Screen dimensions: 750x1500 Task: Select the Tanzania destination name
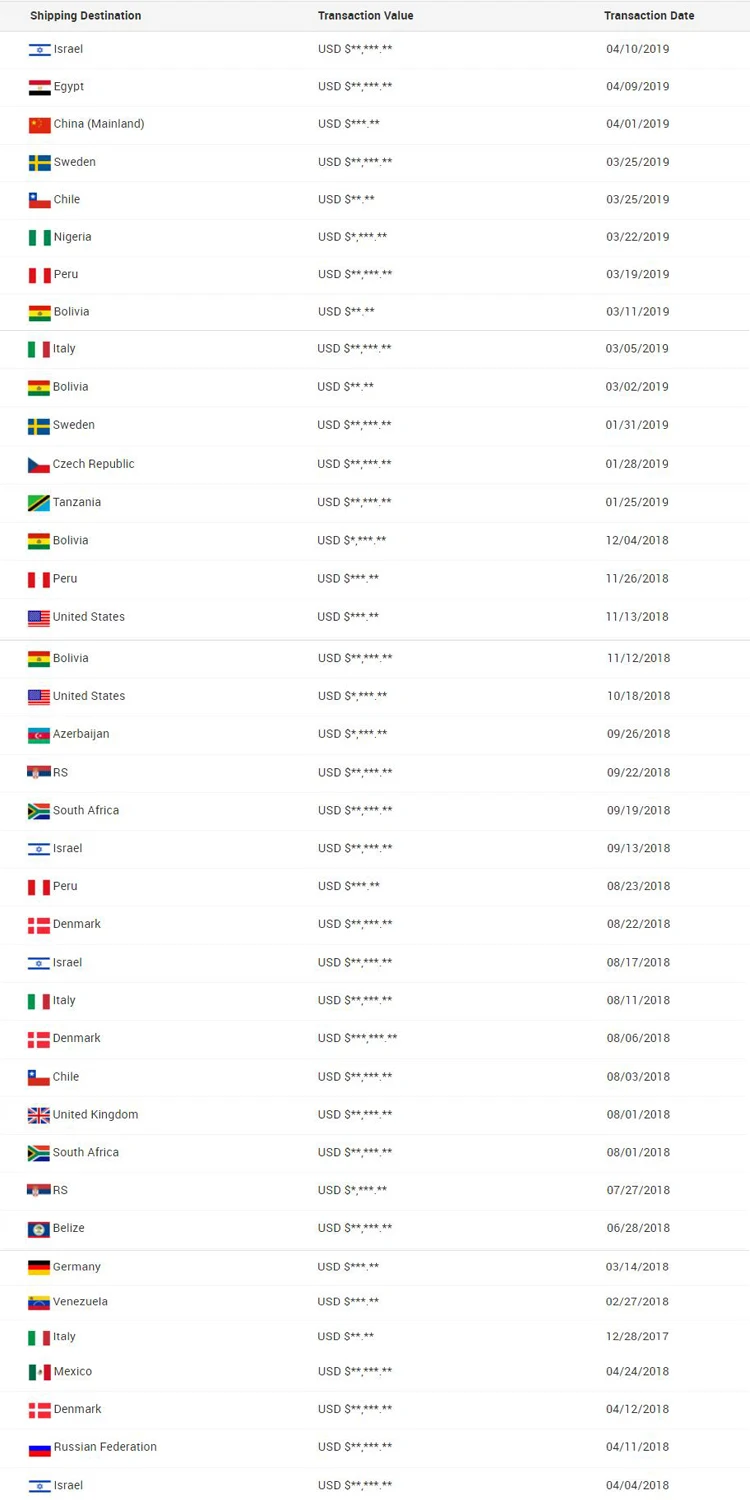77,502
